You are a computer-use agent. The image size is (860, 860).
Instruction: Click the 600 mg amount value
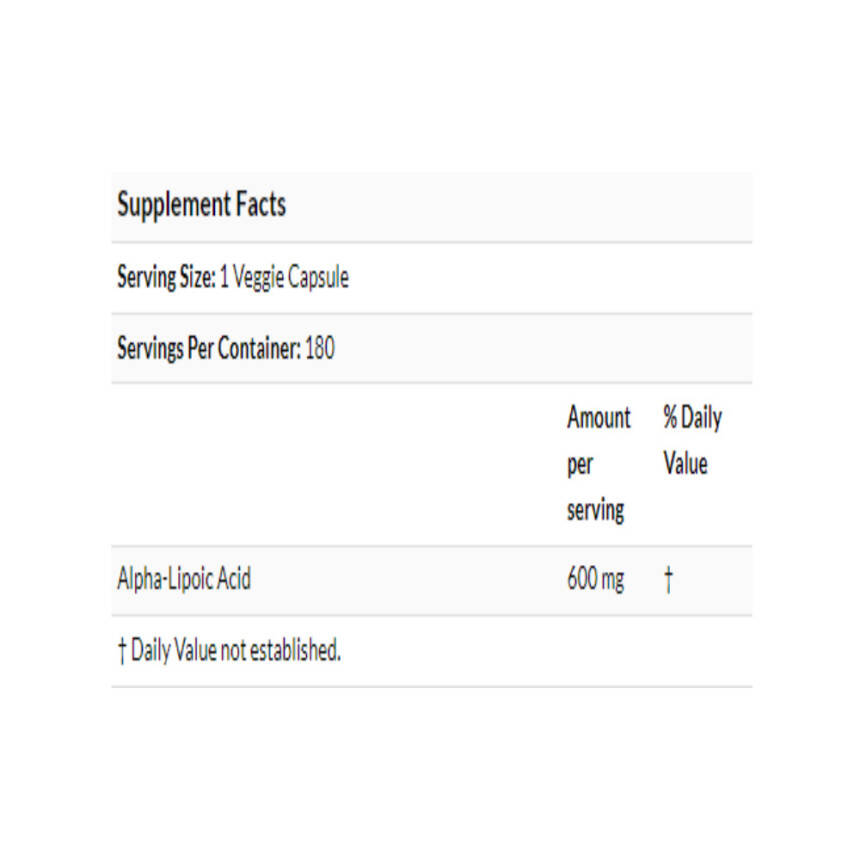click(x=595, y=579)
